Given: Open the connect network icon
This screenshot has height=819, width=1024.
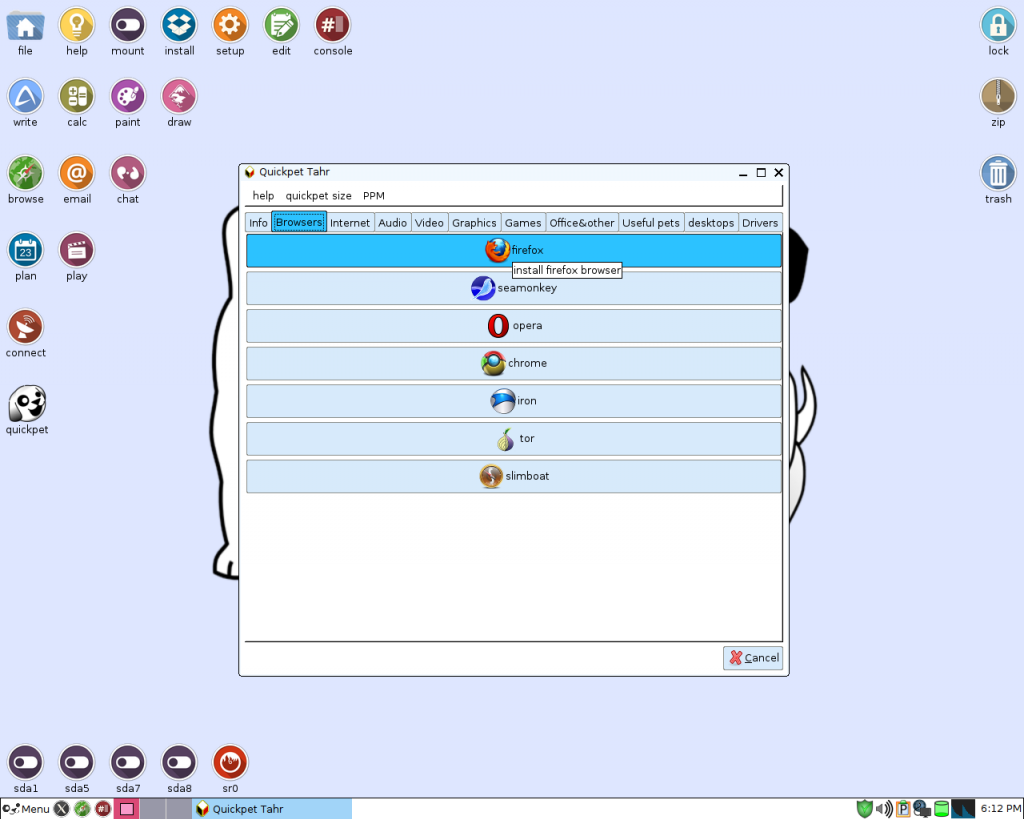Looking at the screenshot, I should (25, 333).
